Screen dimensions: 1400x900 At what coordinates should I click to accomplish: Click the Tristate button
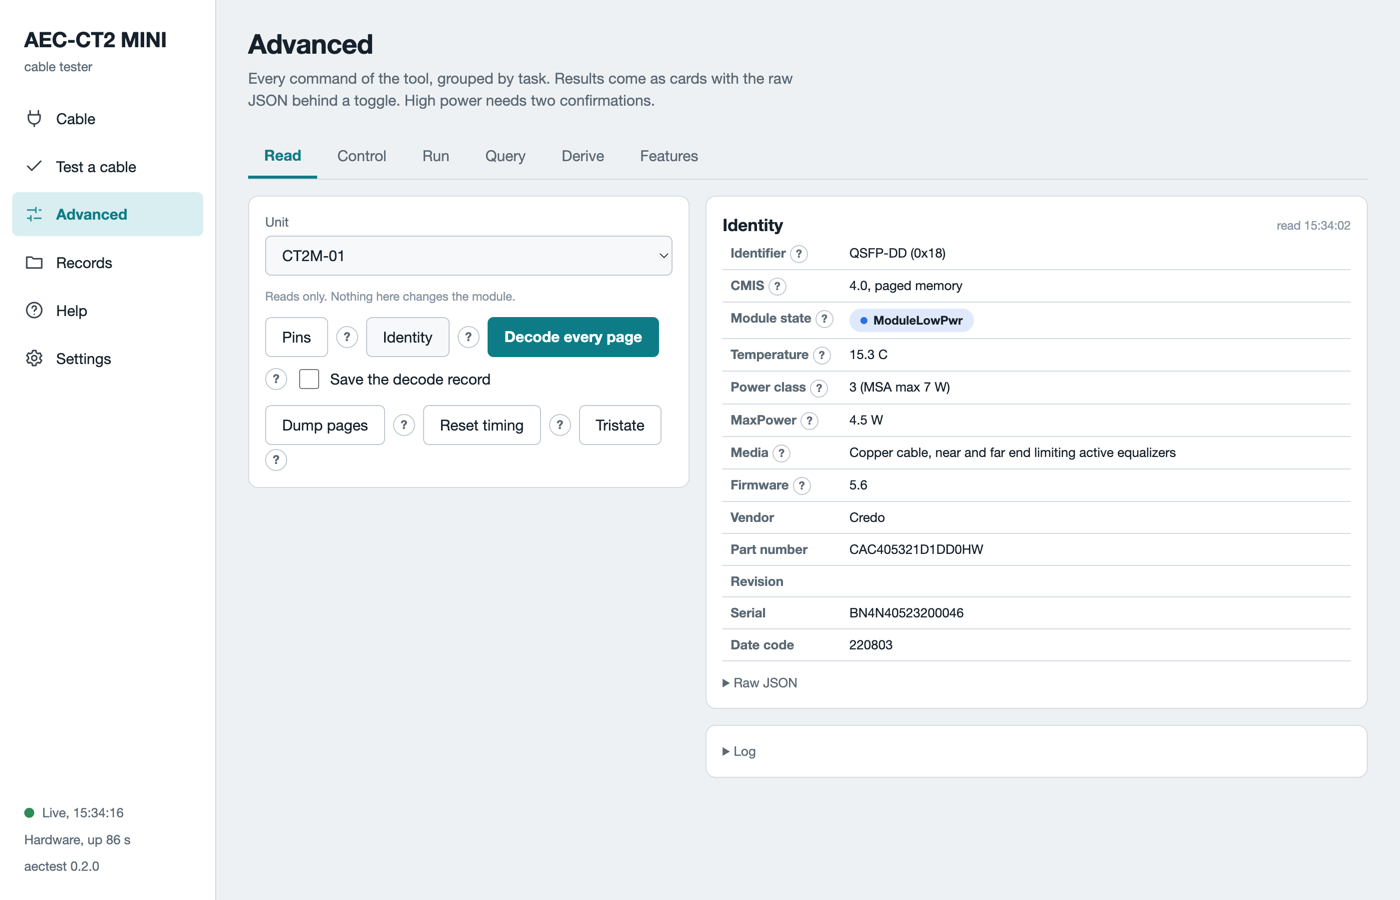(x=620, y=425)
